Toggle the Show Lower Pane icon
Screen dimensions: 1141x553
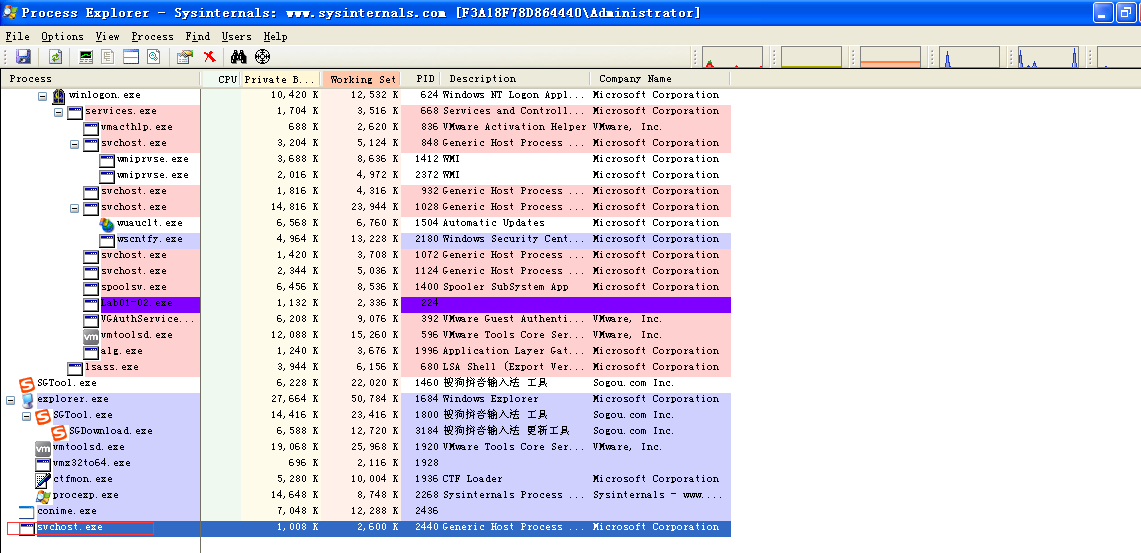tap(131, 57)
